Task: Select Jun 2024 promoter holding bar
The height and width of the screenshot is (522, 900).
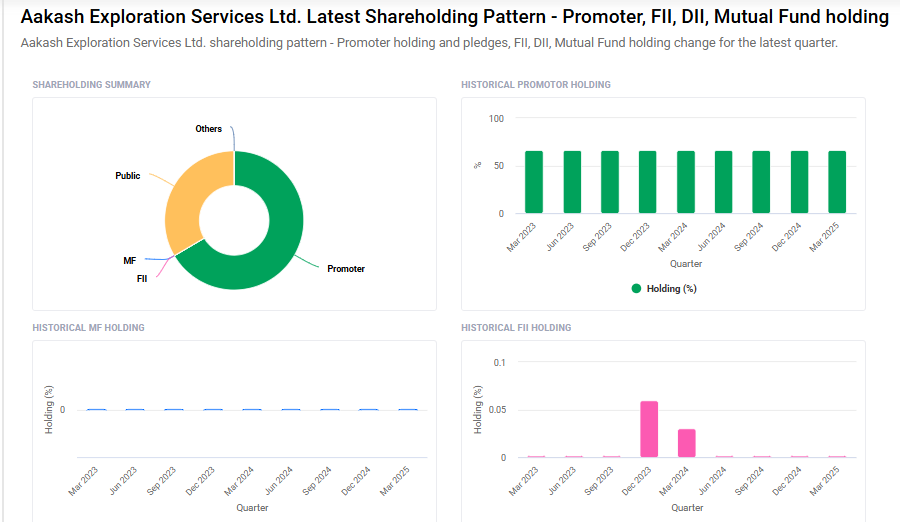Action: [723, 182]
